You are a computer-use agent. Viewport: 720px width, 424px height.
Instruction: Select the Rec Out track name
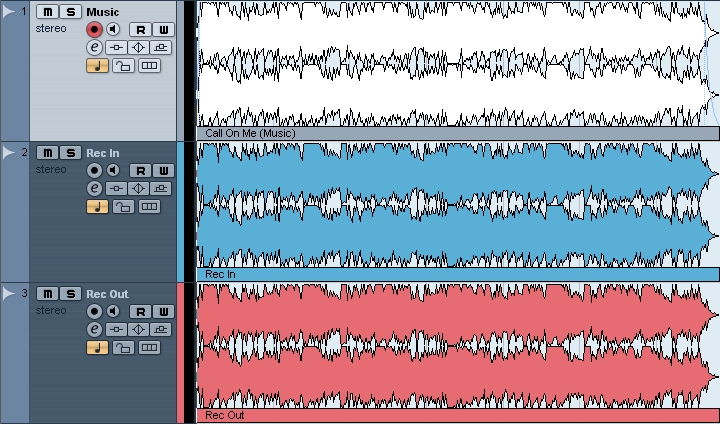(107, 294)
